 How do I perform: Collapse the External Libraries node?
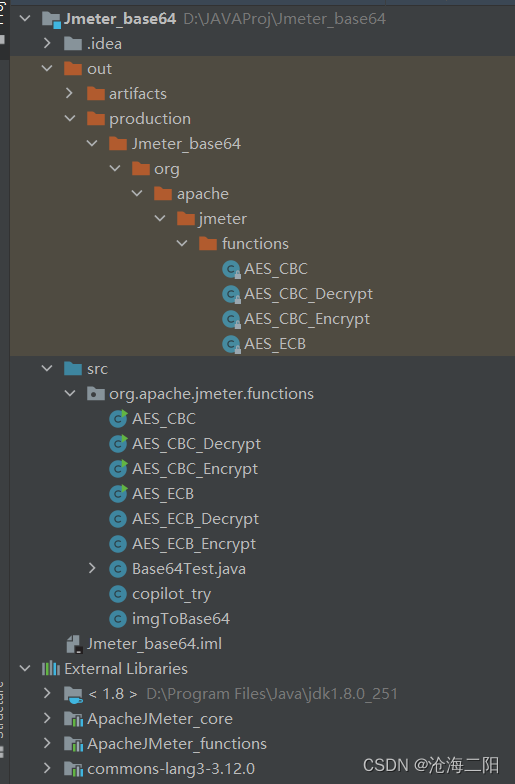24,668
